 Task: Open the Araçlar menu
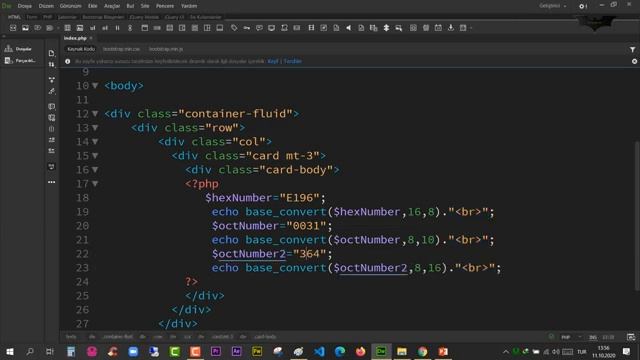112,6
